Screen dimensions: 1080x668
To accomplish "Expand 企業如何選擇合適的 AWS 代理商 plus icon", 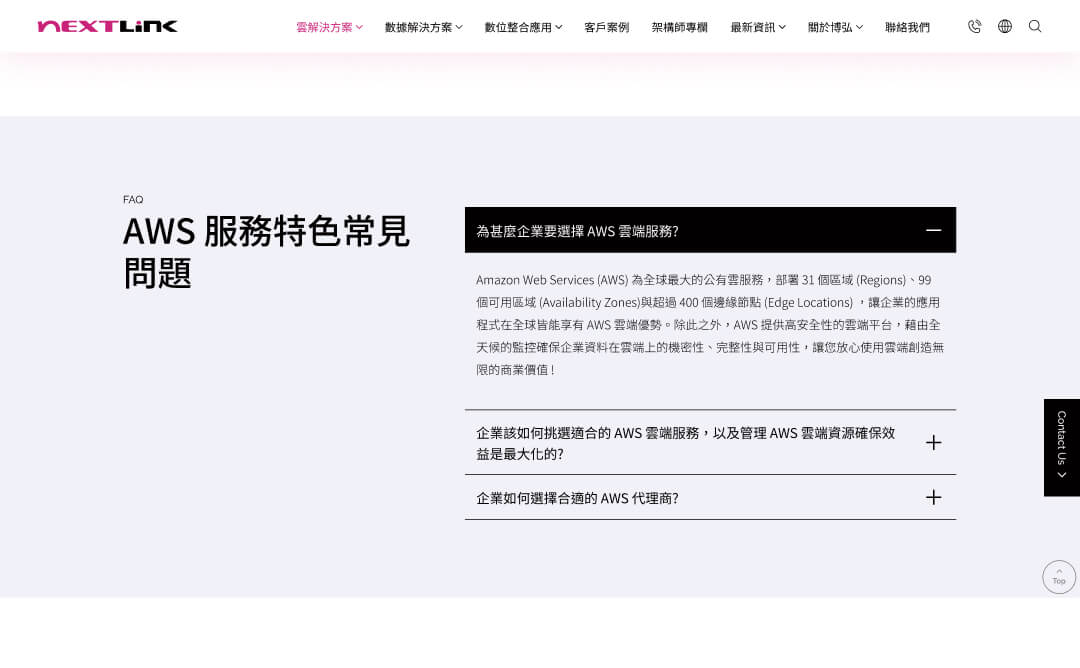I will coord(933,497).
